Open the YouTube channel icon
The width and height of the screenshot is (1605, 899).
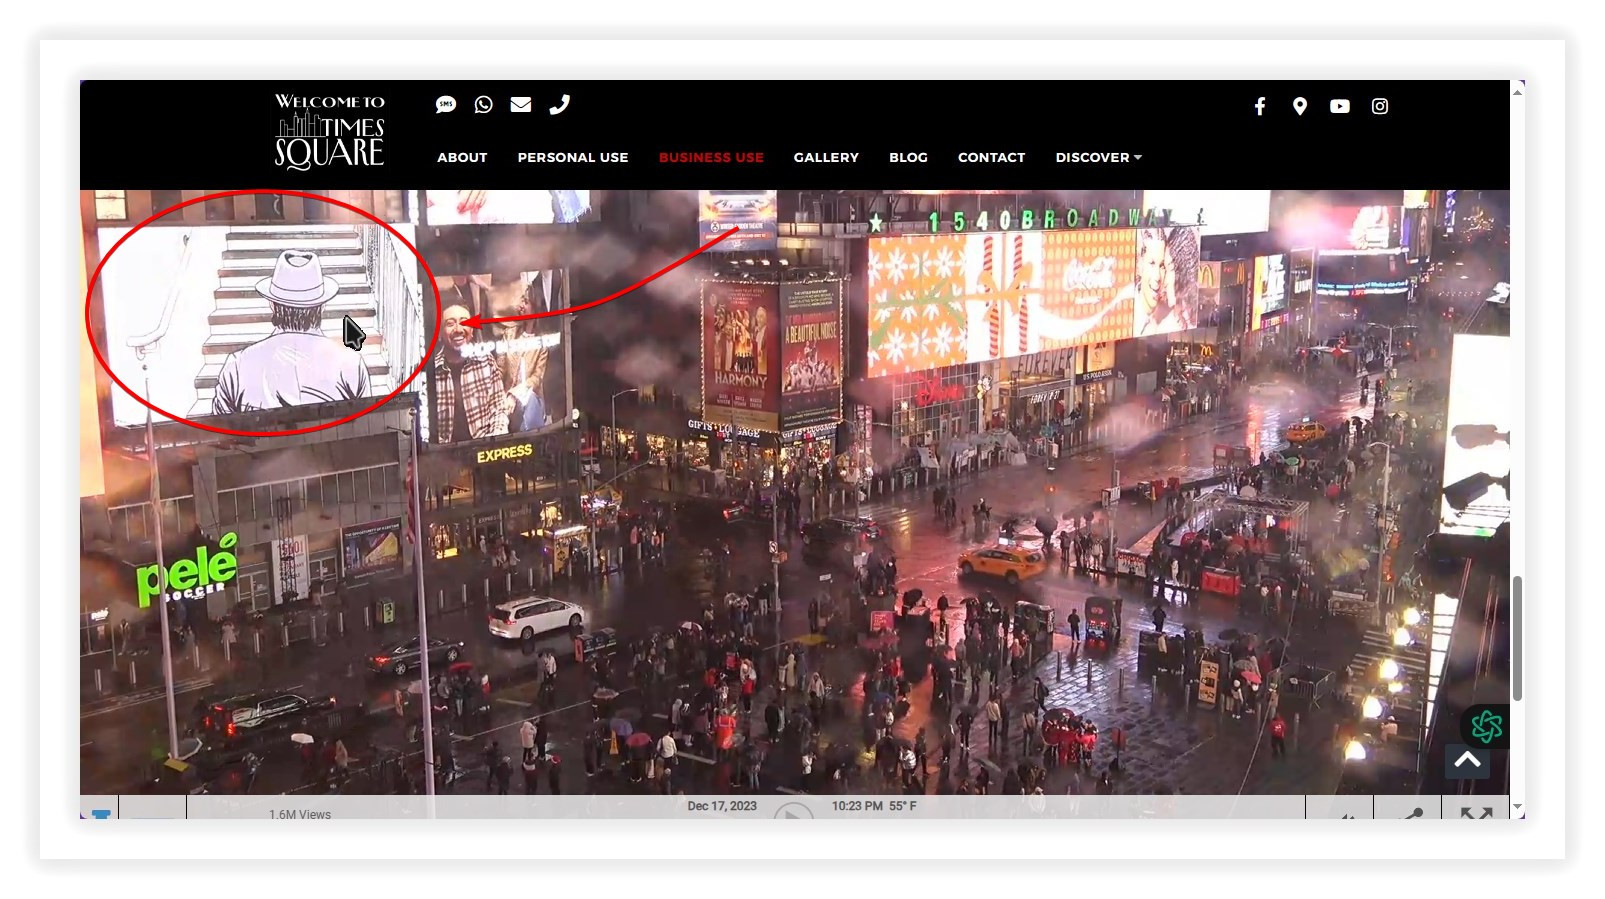1340,106
